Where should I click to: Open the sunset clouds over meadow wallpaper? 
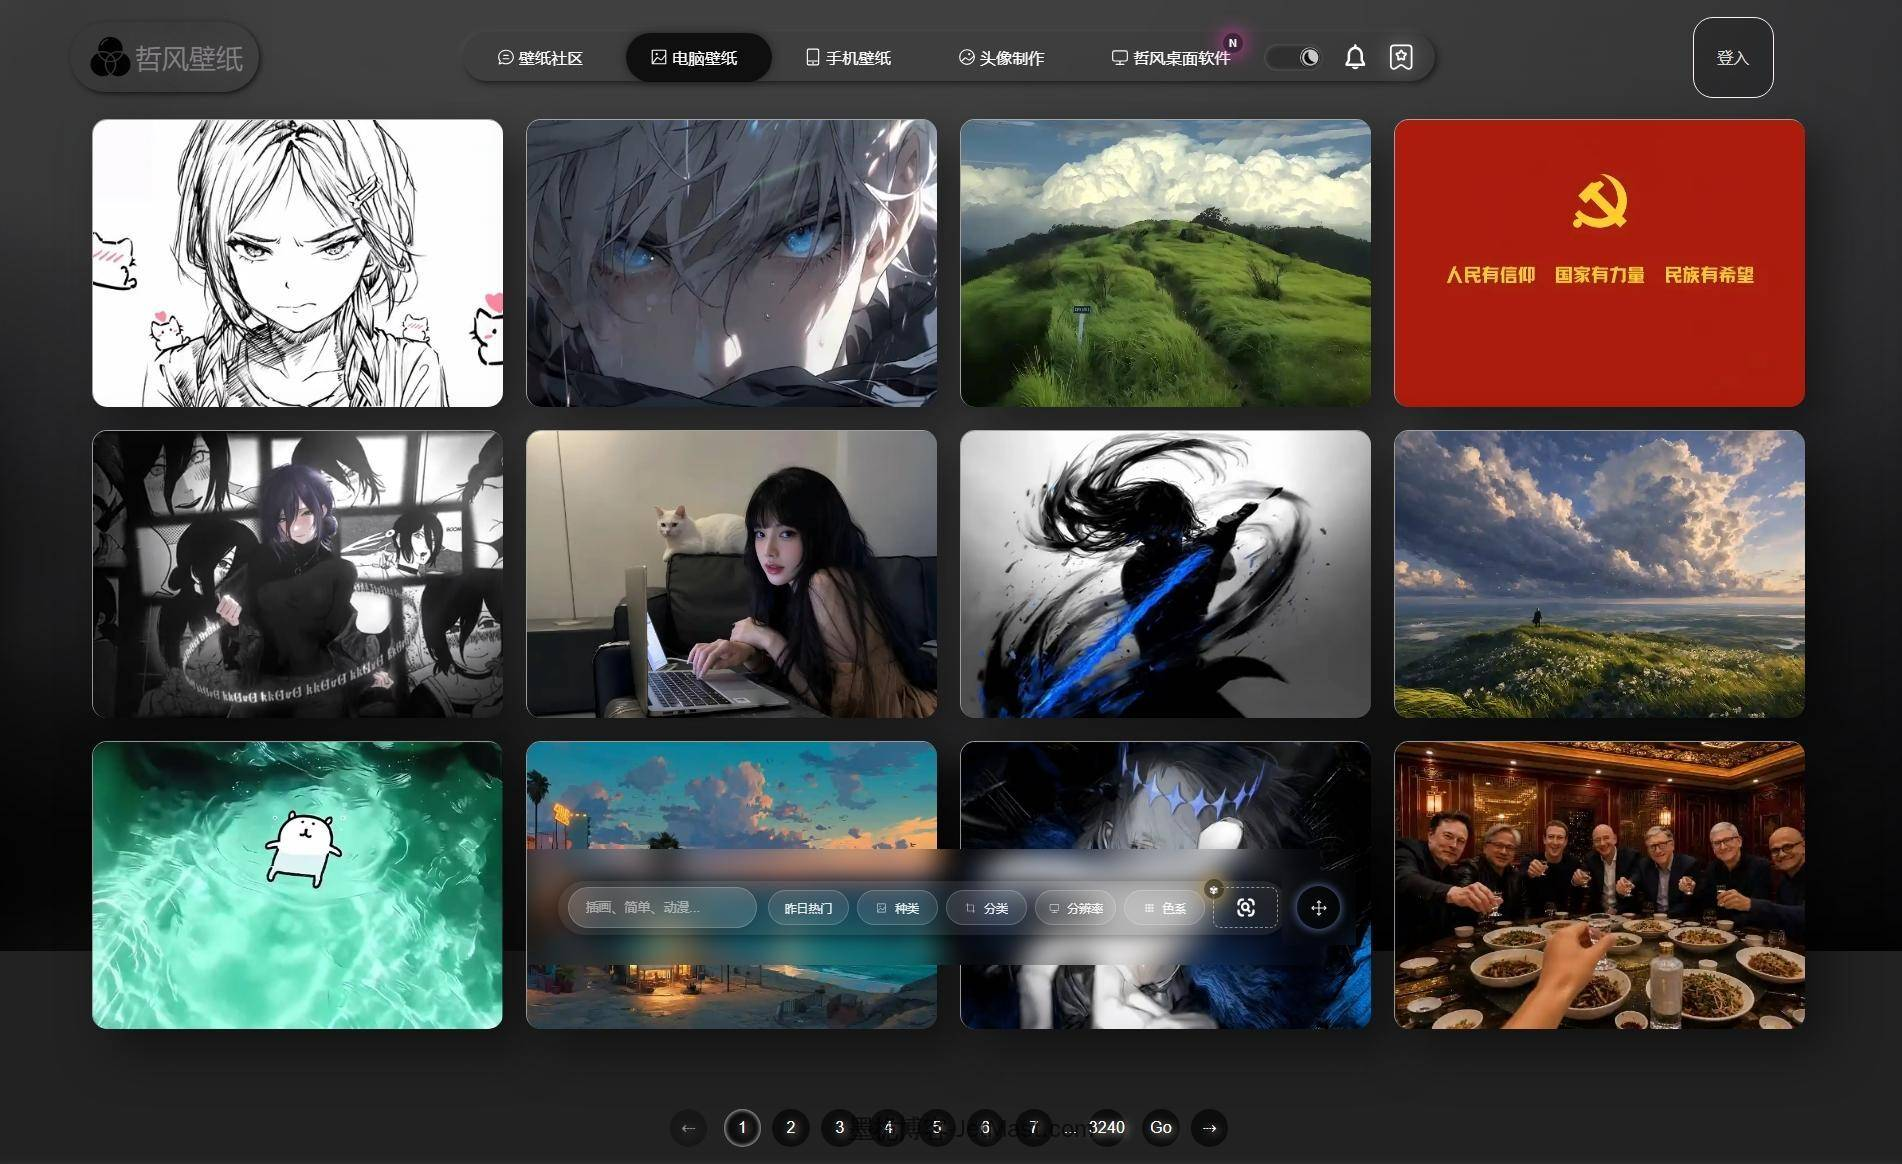point(1599,574)
